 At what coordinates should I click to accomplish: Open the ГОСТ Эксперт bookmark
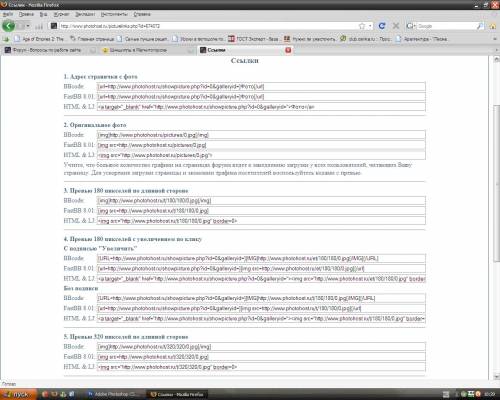tap(253, 39)
